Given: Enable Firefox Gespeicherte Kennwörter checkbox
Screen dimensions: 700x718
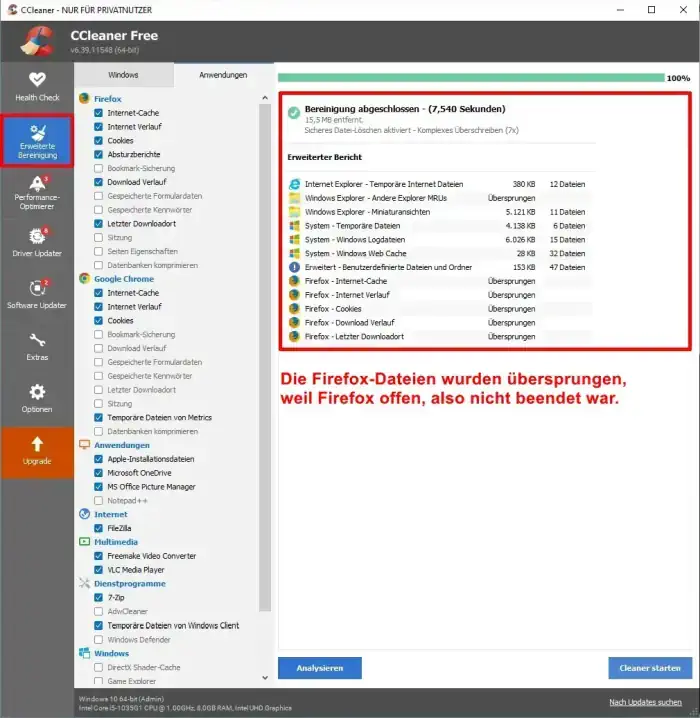Looking at the screenshot, I should pos(98,210).
